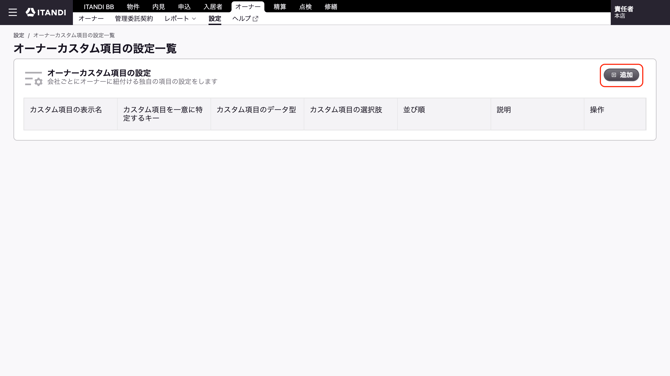The height and width of the screenshot is (376, 670).
Task: Click the オーナーカスタム項目の設定一覧 page heading
Action: 95,49
